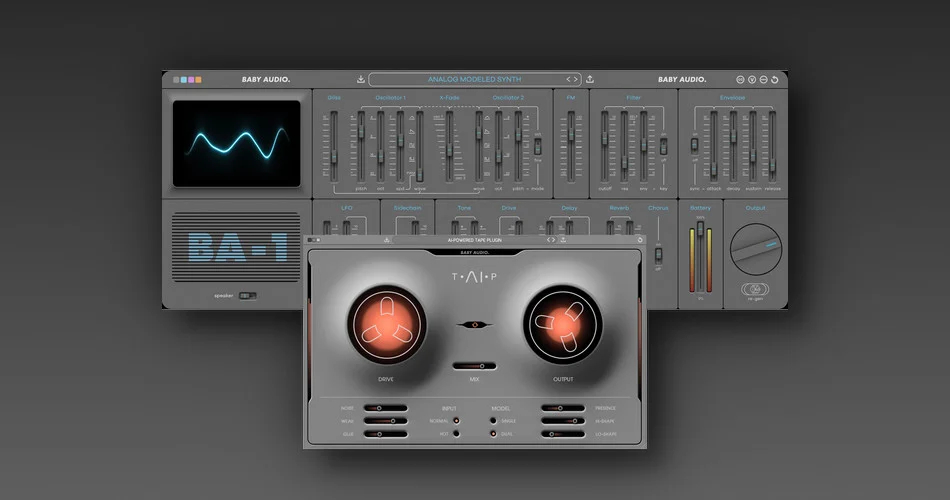
Task: Click the X-Fade slider
Action: point(449,146)
